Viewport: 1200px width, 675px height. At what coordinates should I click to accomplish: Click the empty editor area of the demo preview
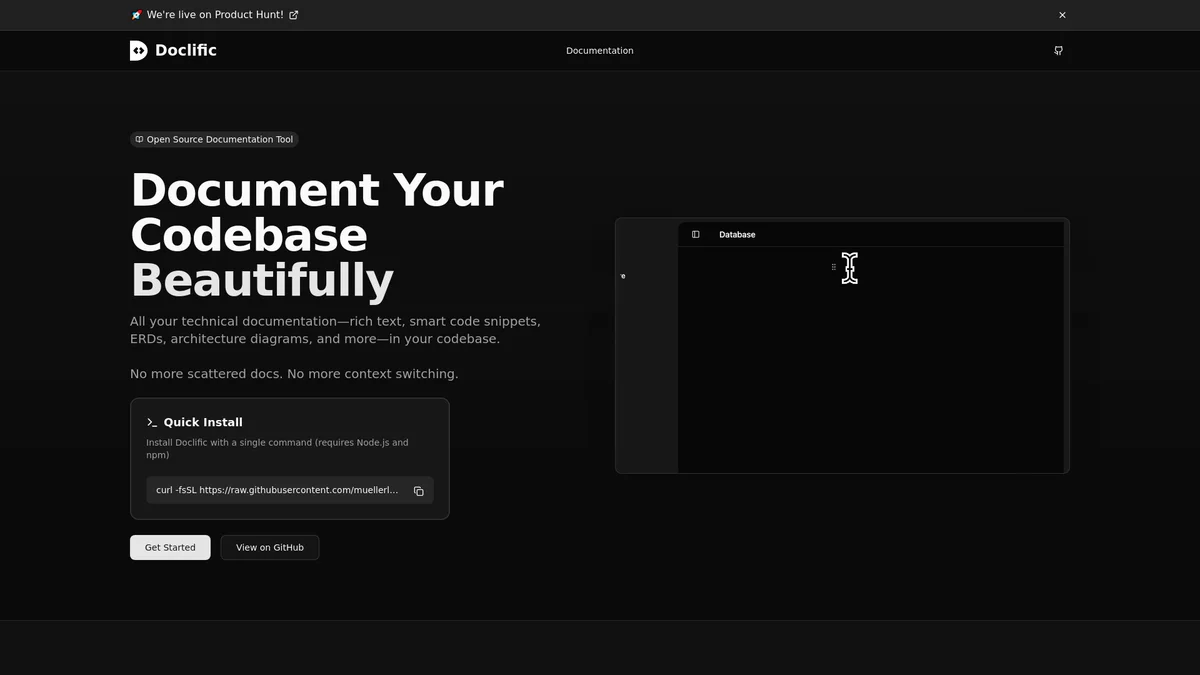coord(870,380)
